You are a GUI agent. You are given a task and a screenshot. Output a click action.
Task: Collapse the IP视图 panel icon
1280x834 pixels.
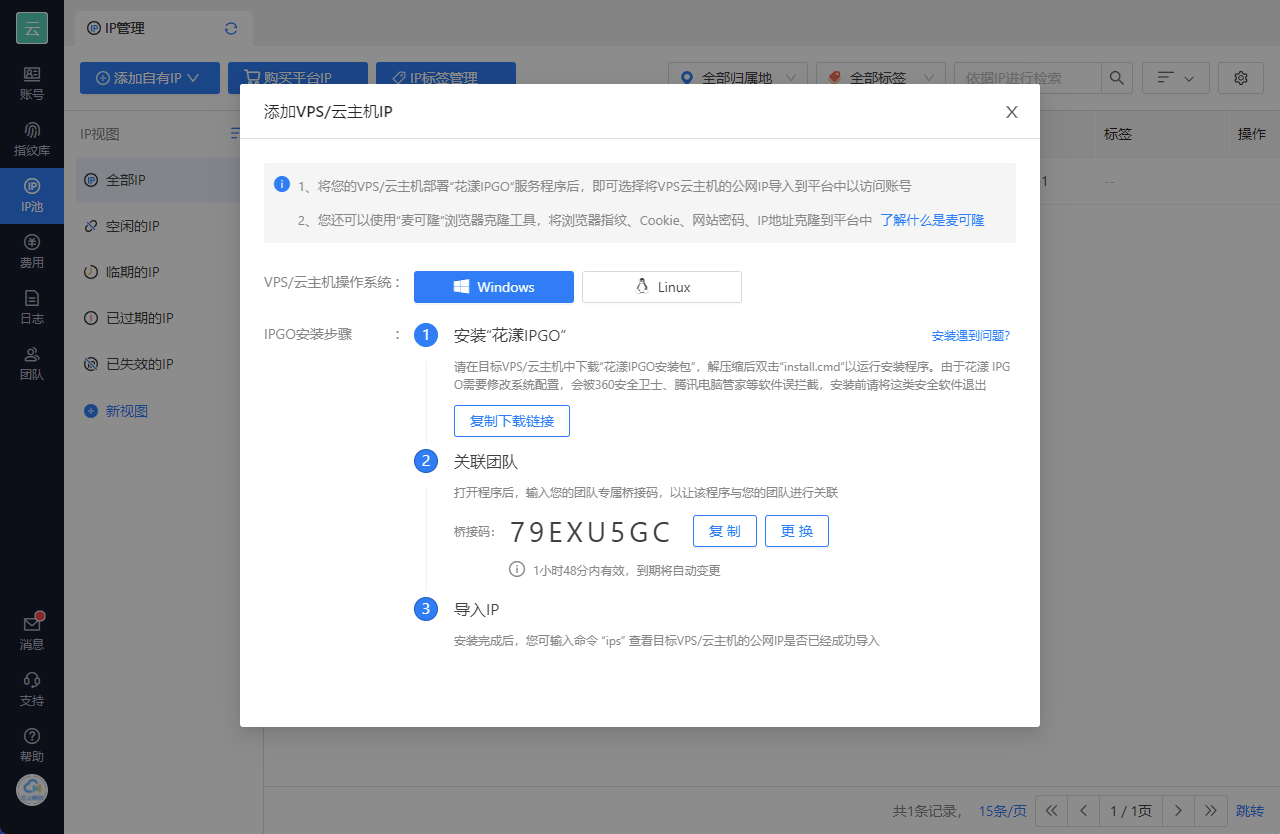(x=235, y=133)
